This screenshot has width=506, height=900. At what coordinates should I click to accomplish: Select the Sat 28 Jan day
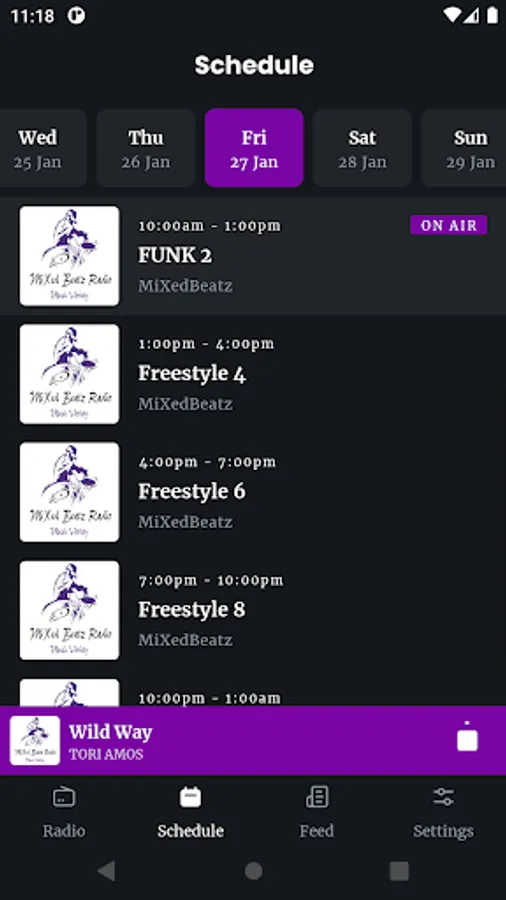coord(363,148)
